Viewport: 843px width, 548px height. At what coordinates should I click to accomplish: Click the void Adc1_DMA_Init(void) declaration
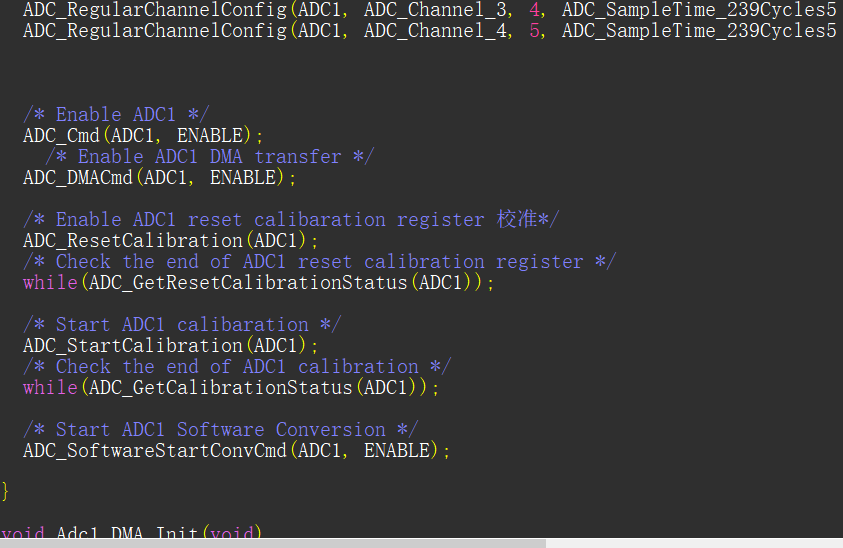pyautogui.click(x=131, y=532)
